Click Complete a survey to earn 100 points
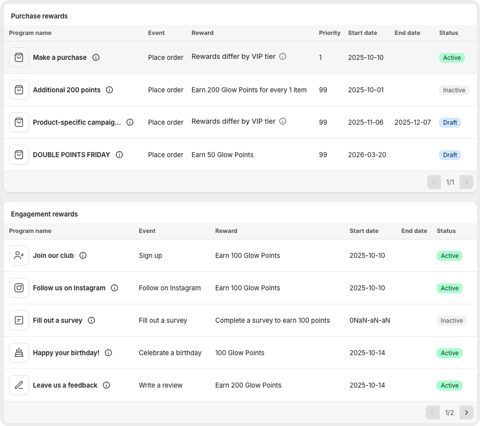Viewport: 480px width, 426px height. tap(272, 320)
